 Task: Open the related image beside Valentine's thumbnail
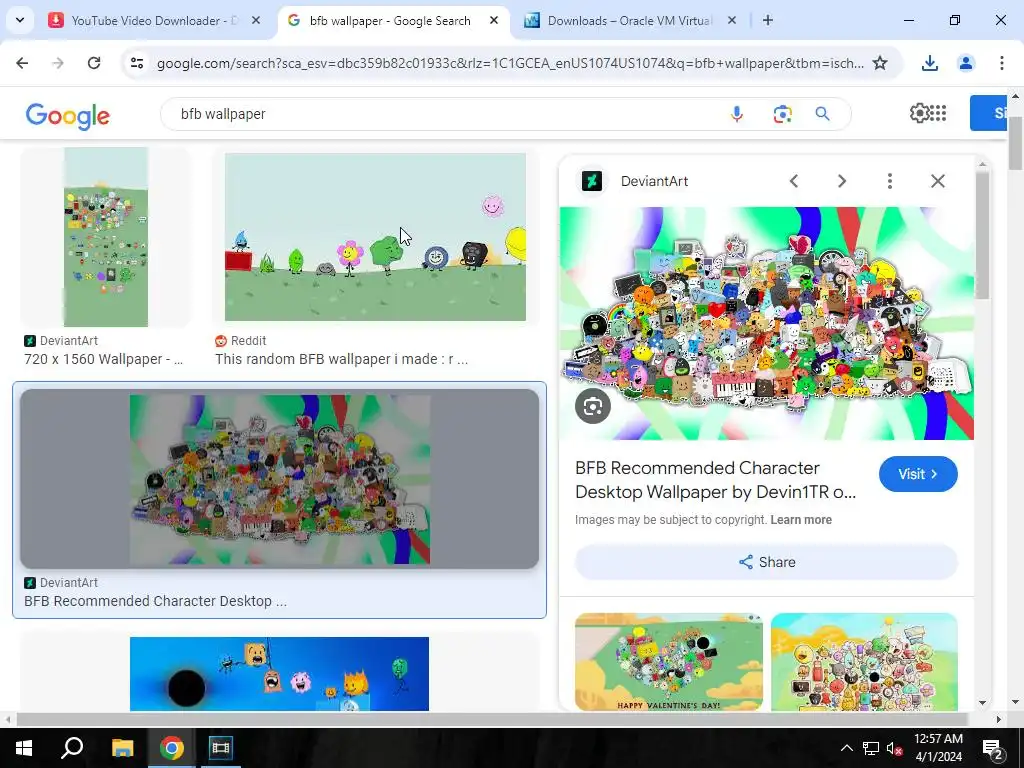(864, 662)
